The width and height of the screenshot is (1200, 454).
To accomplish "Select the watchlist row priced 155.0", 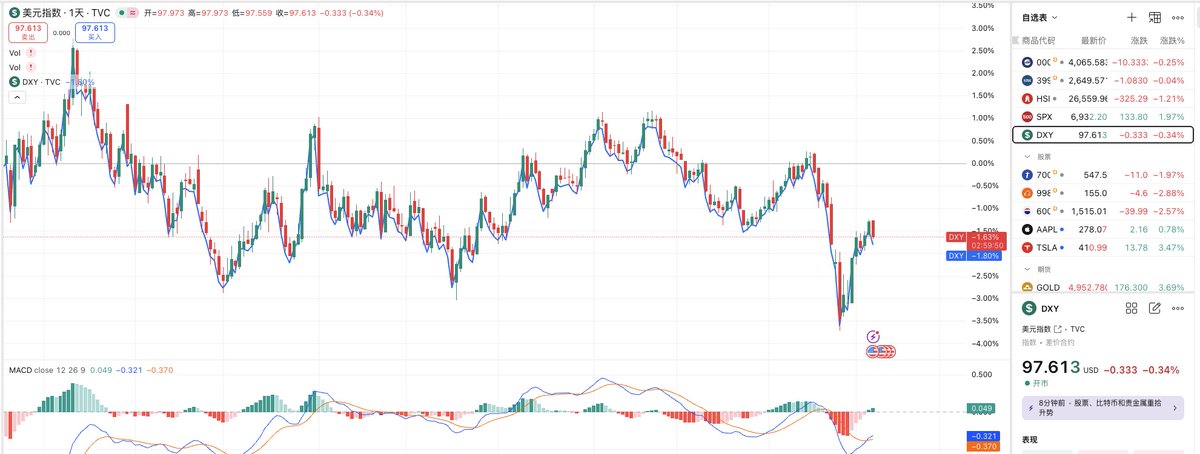I will [x=1103, y=192].
